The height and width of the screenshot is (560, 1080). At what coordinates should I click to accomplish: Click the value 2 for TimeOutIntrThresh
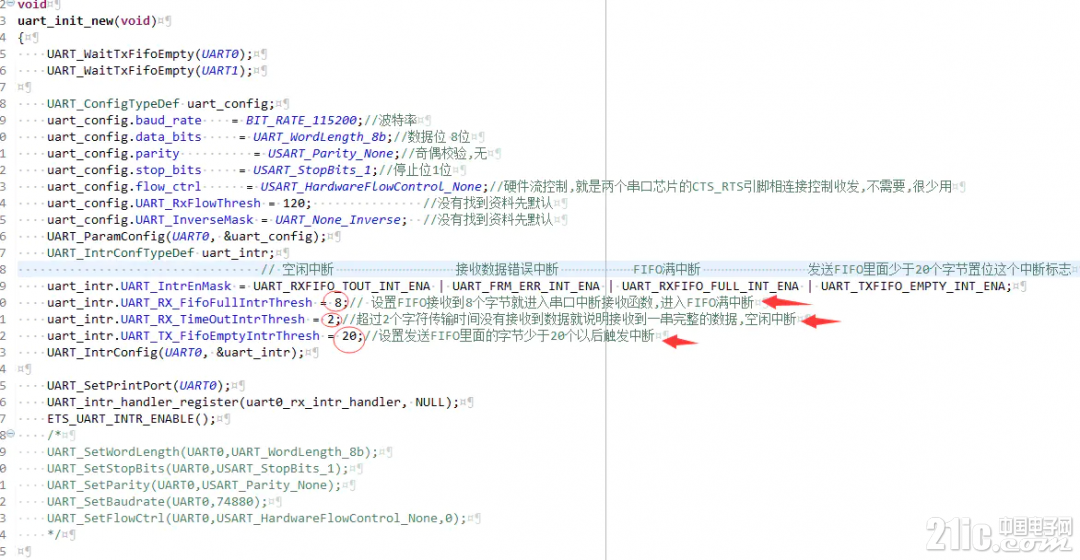click(331, 318)
